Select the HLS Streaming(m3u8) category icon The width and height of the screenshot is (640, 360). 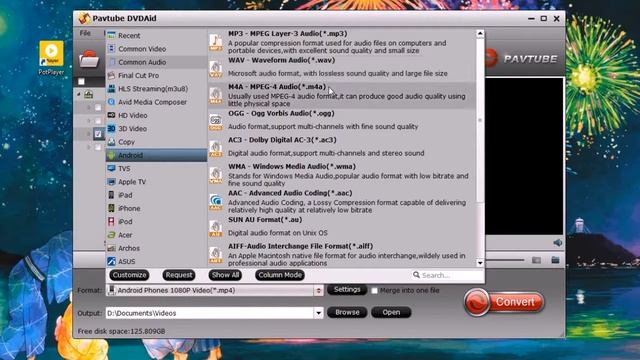click(x=111, y=89)
